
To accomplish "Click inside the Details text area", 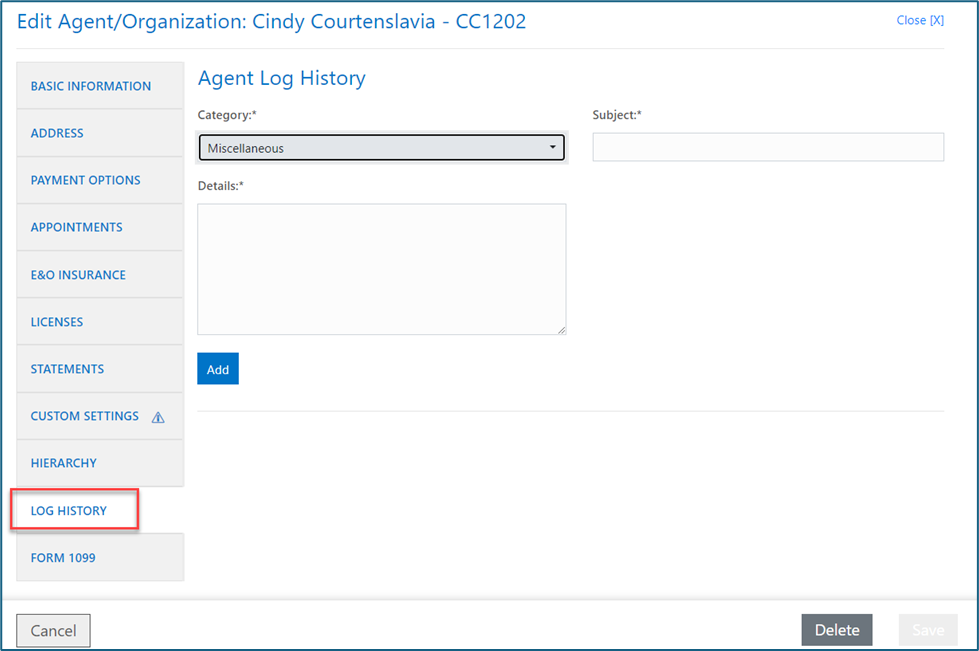I will click(381, 269).
